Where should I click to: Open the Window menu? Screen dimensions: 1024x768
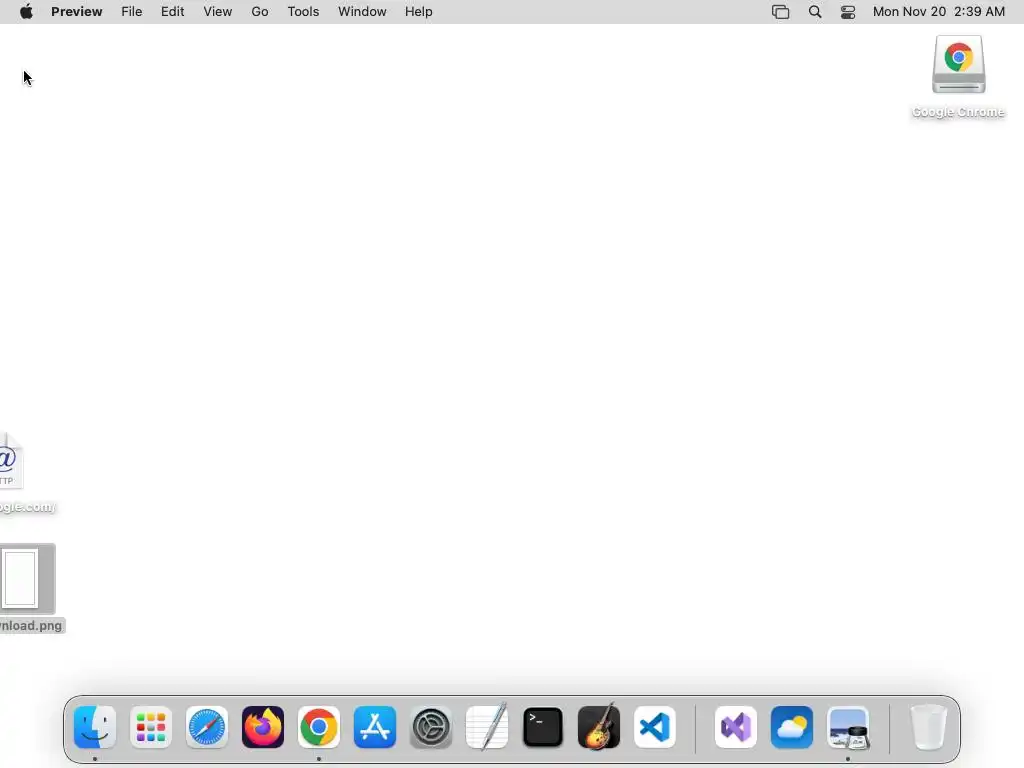tap(362, 12)
